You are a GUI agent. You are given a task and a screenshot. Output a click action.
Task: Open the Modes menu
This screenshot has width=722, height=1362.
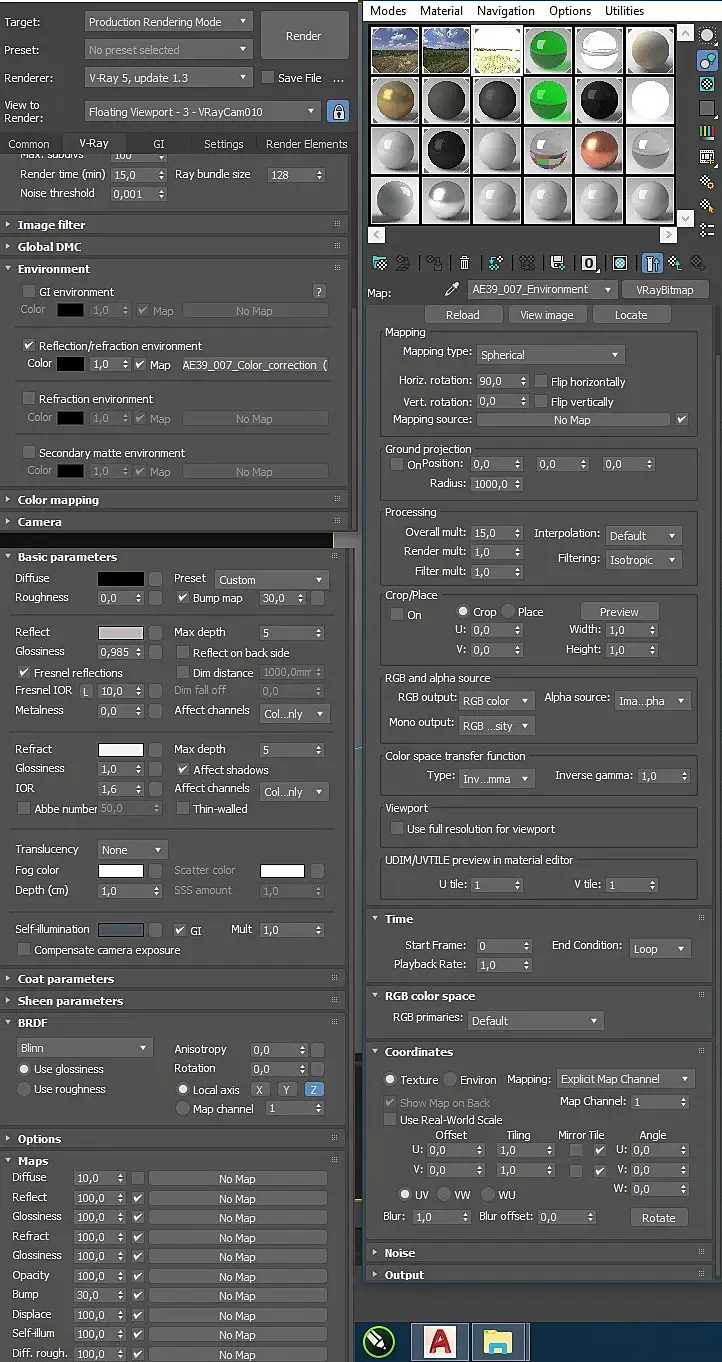388,10
